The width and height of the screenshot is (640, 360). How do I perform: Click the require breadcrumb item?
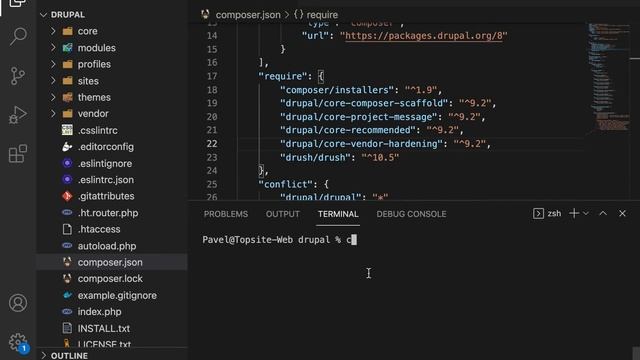point(322,15)
